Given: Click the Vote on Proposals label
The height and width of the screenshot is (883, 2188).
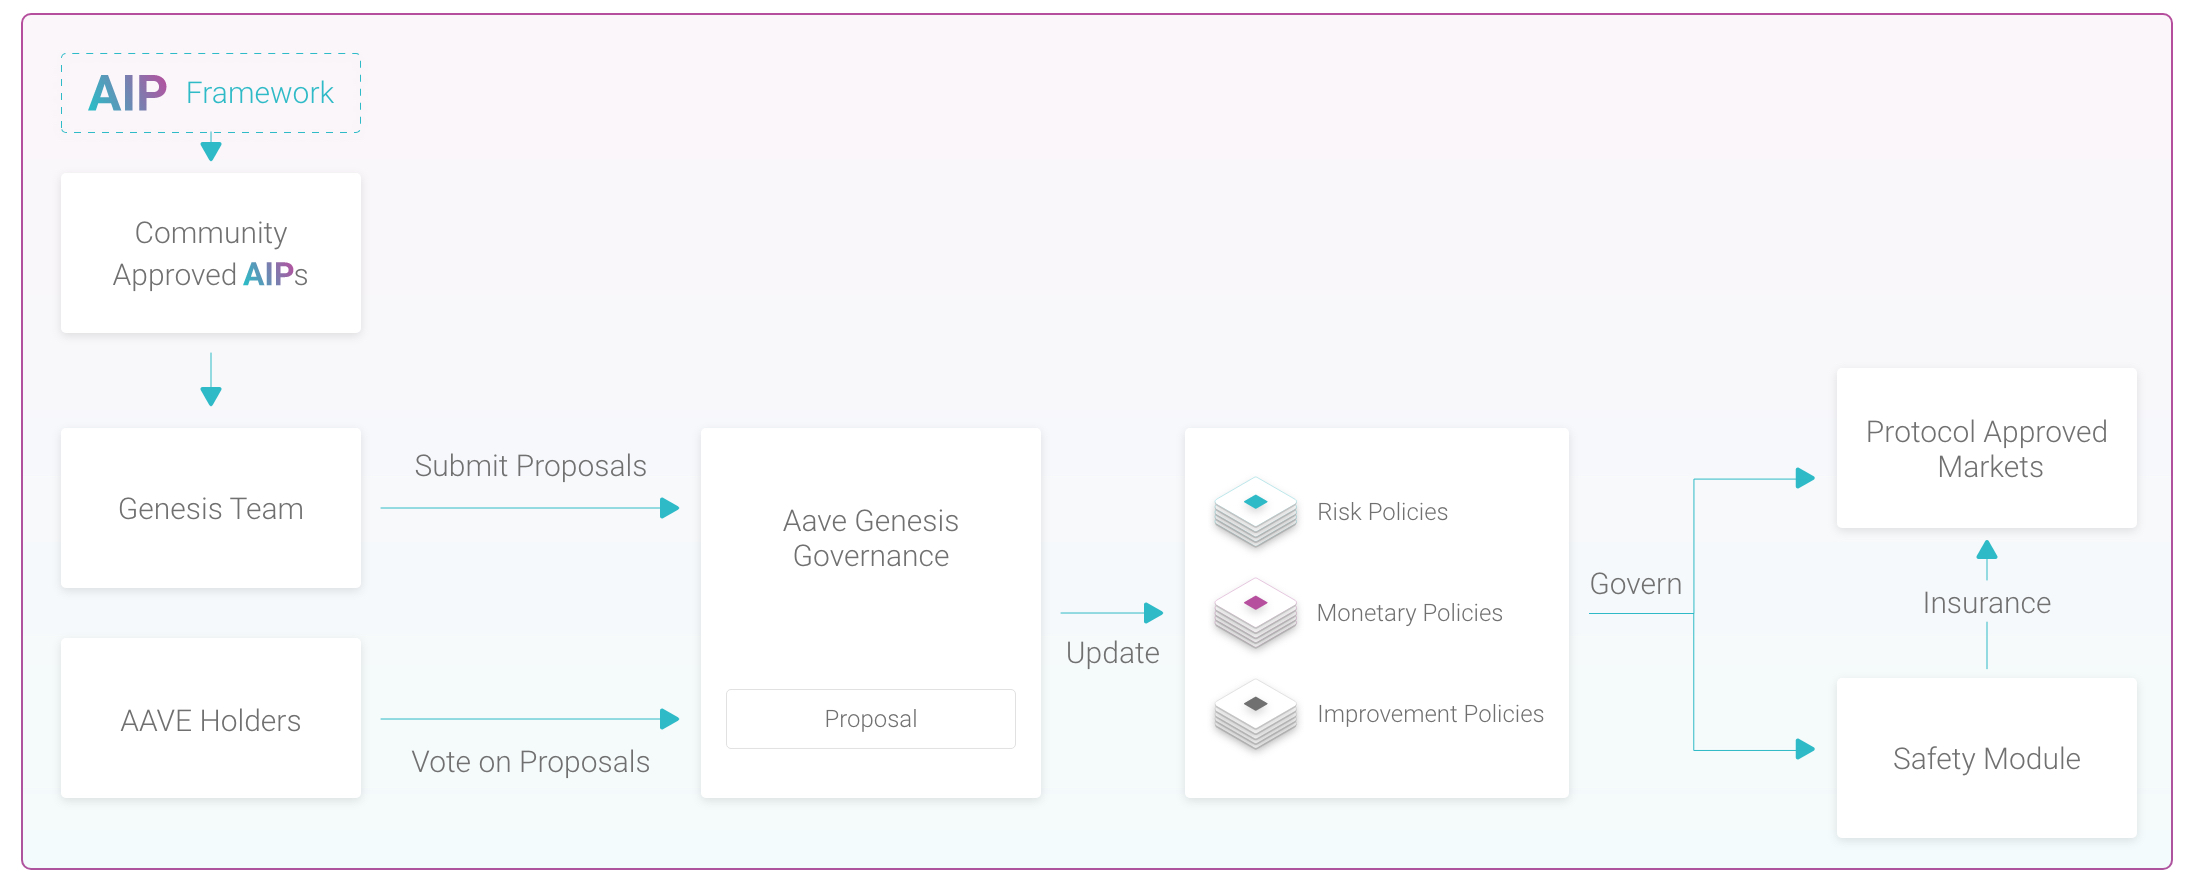Looking at the screenshot, I should 531,762.
